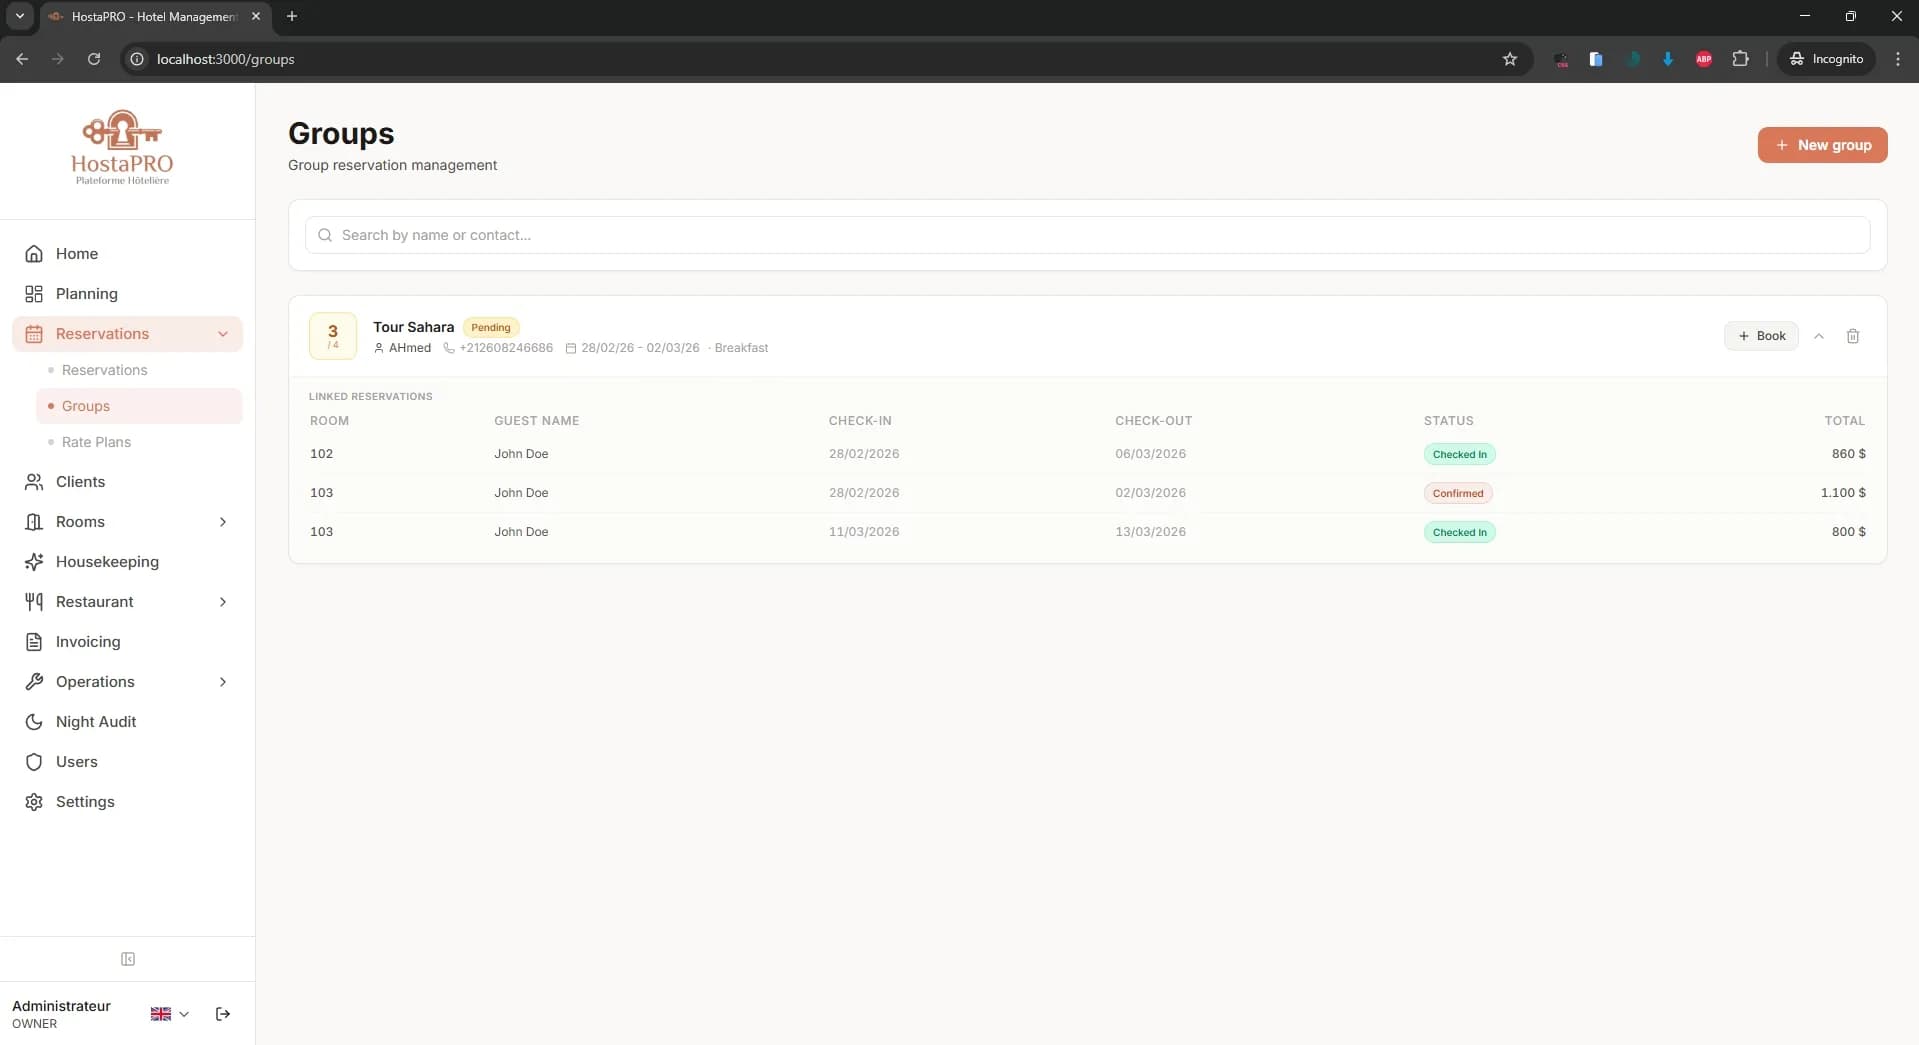Open the browser extensions puzzle icon
The image size is (1919, 1045).
(1740, 59)
